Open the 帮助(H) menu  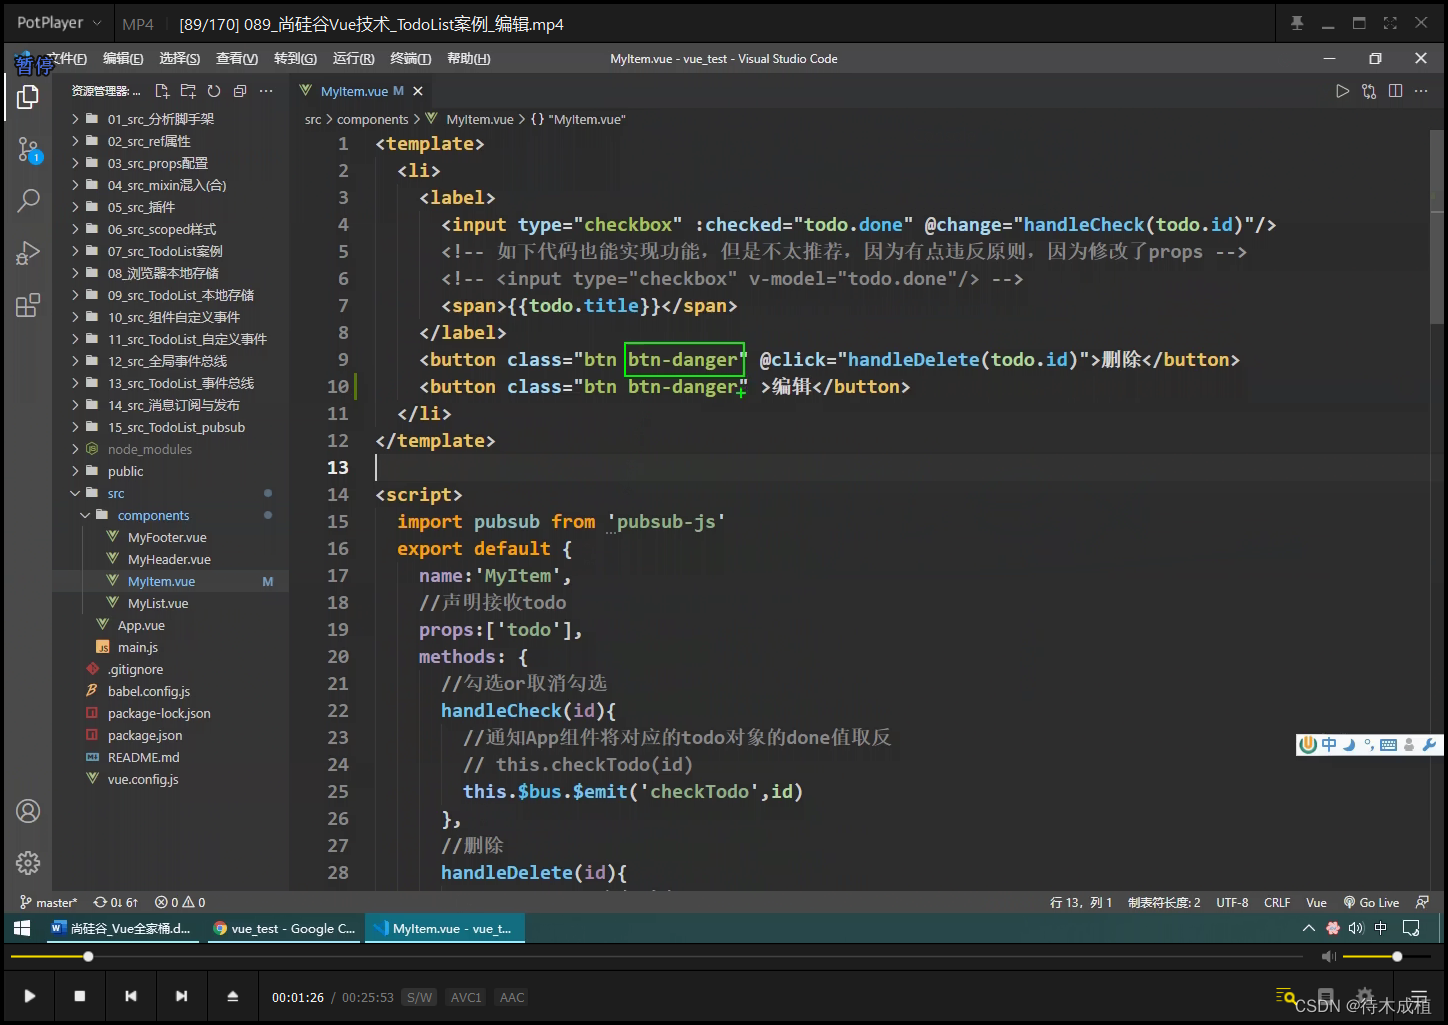tap(468, 59)
